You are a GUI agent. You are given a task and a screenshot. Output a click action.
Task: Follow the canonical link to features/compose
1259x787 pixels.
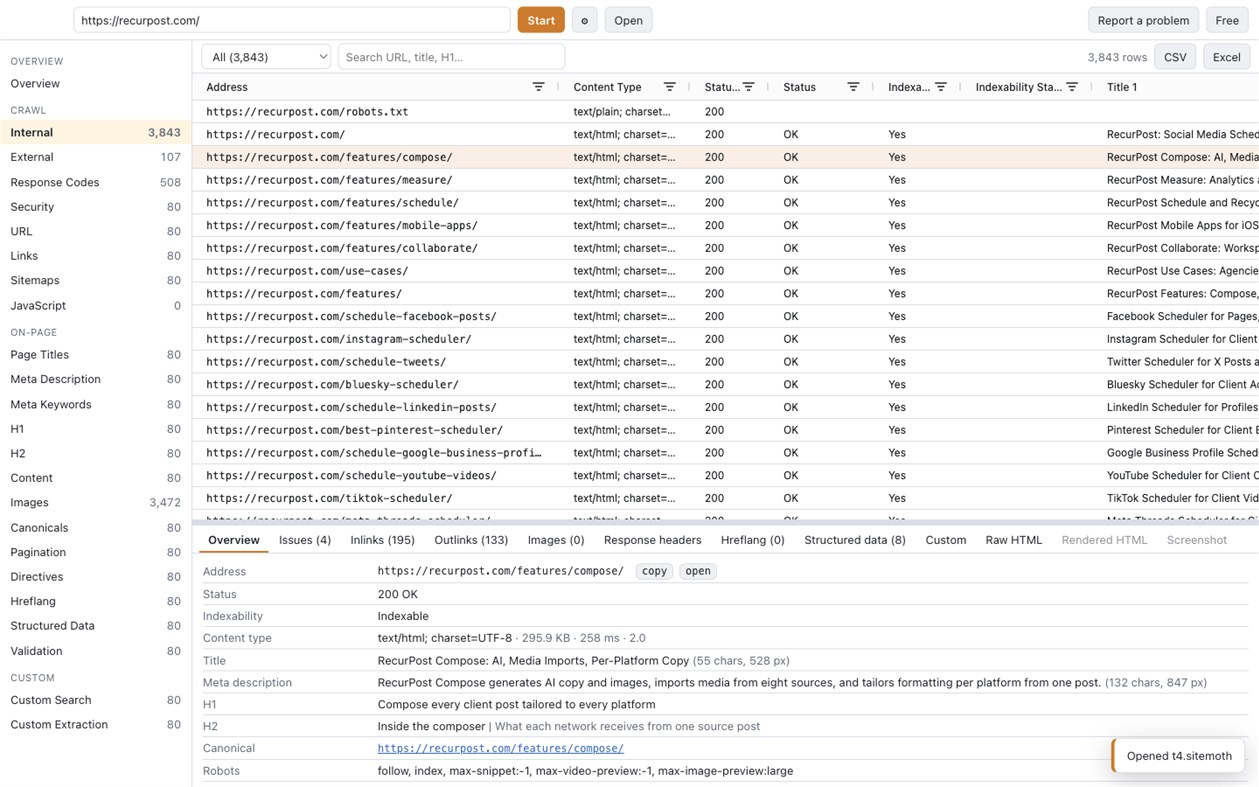(x=500, y=748)
